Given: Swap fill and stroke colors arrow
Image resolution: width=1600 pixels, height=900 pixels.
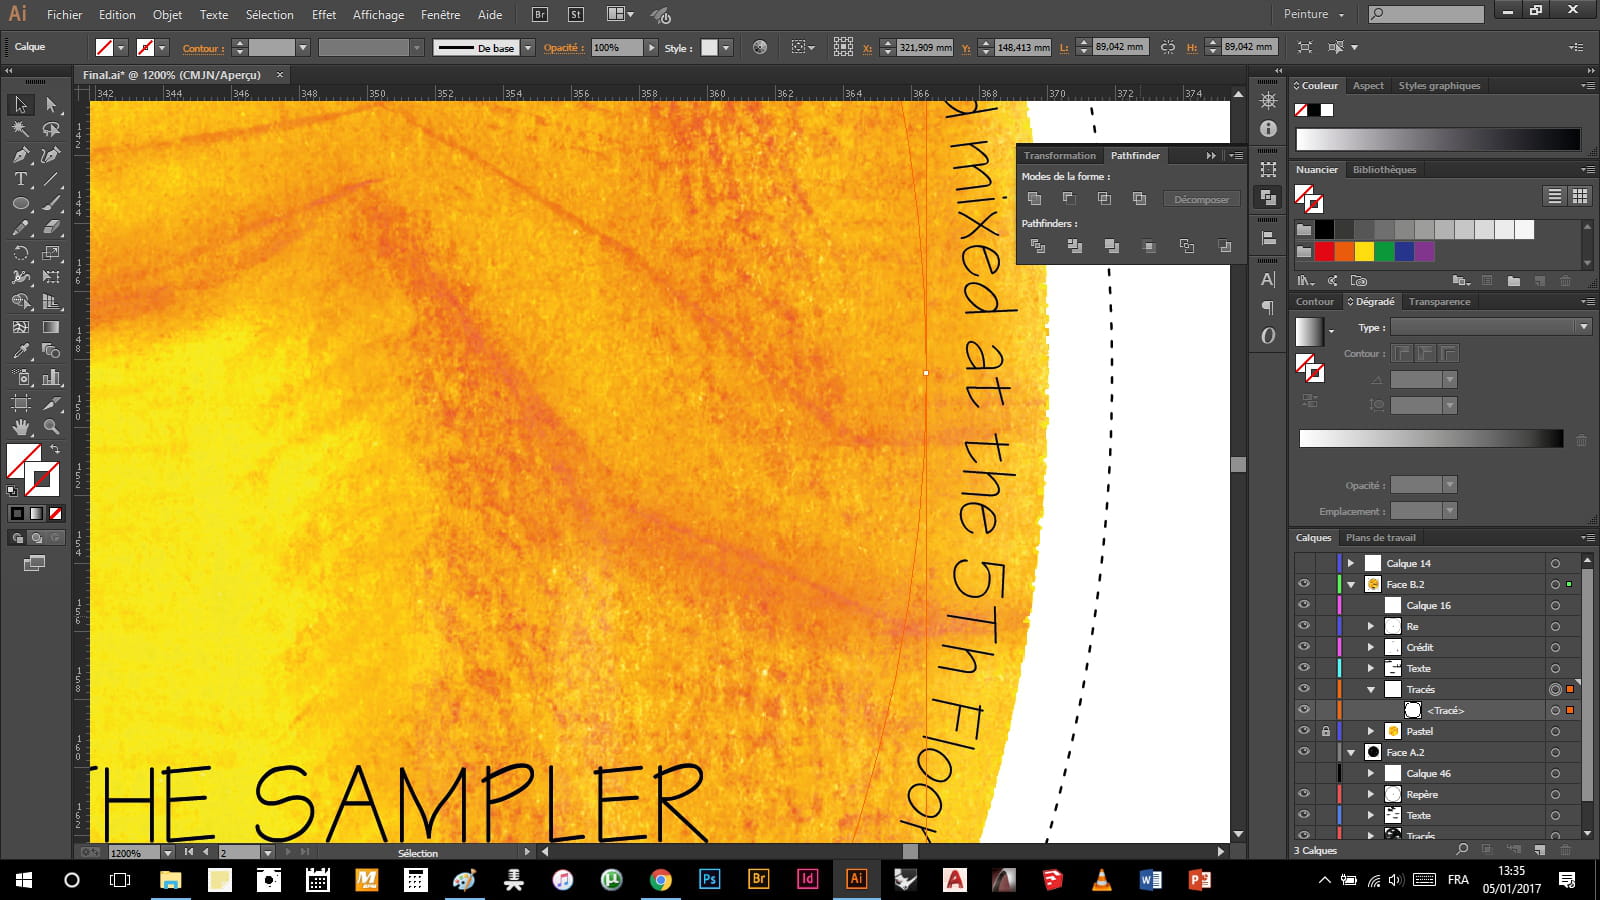Looking at the screenshot, I should [56, 450].
